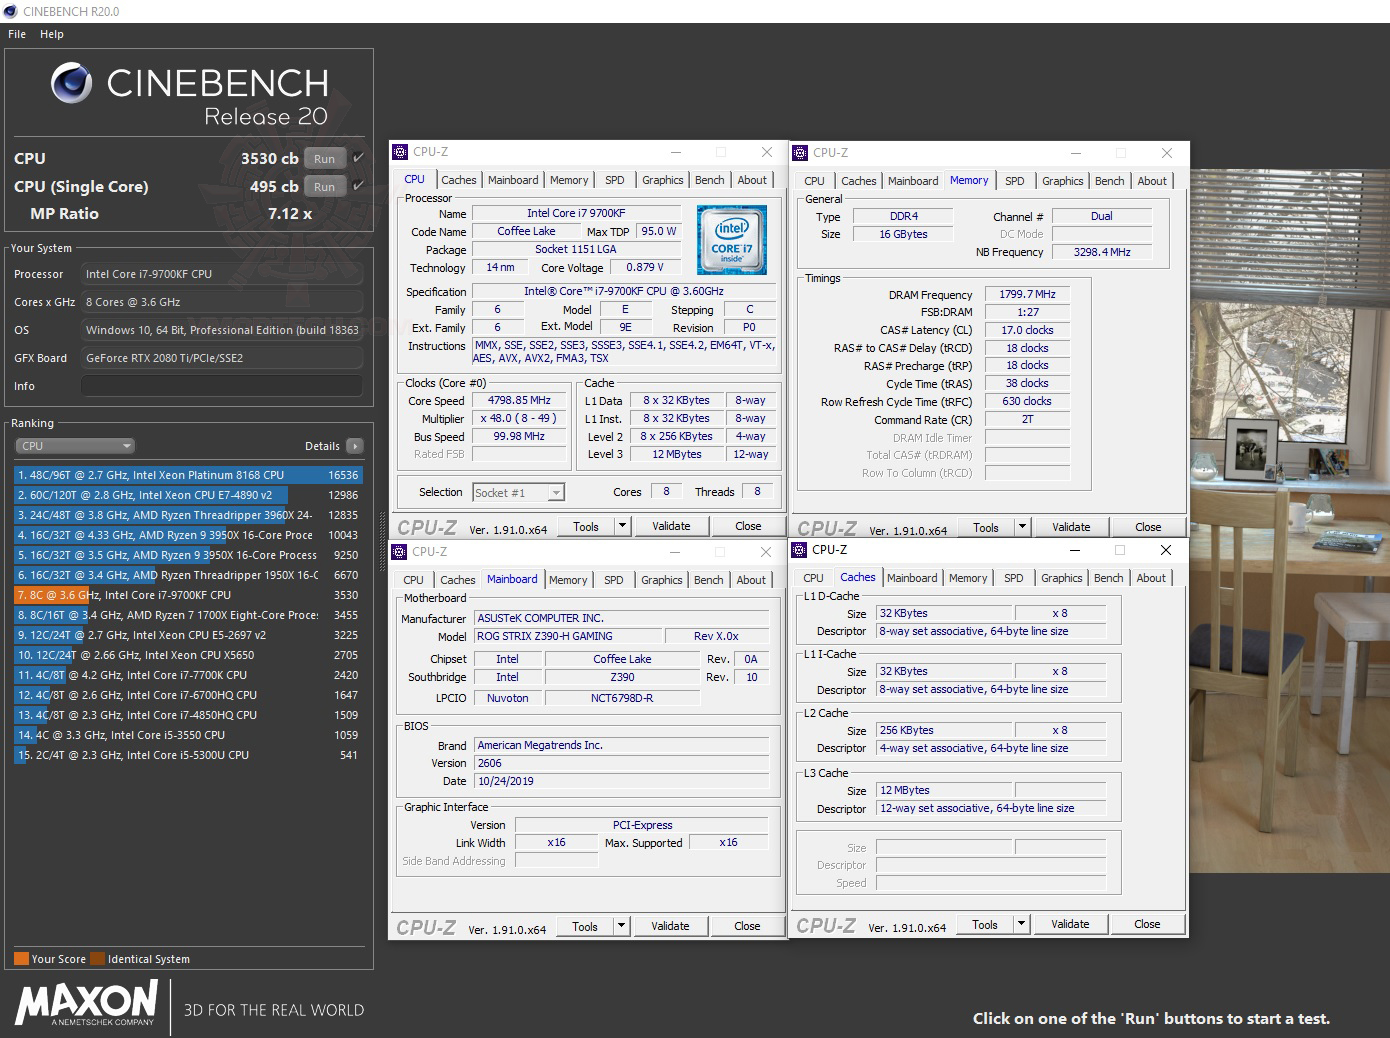Open the CPU ranking type dropdown
1390x1038 pixels.
click(75, 446)
